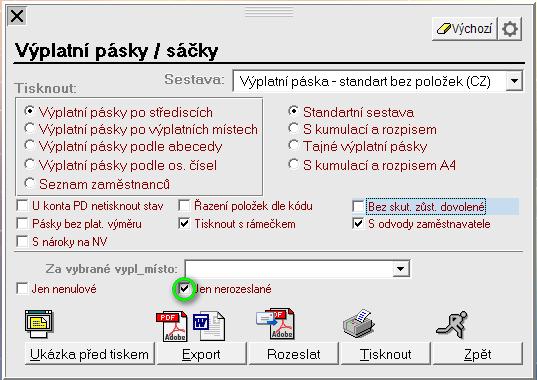Screen dimensions: 537x380
Task: Click Ukázka před tiskem button
Action: [89, 354]
